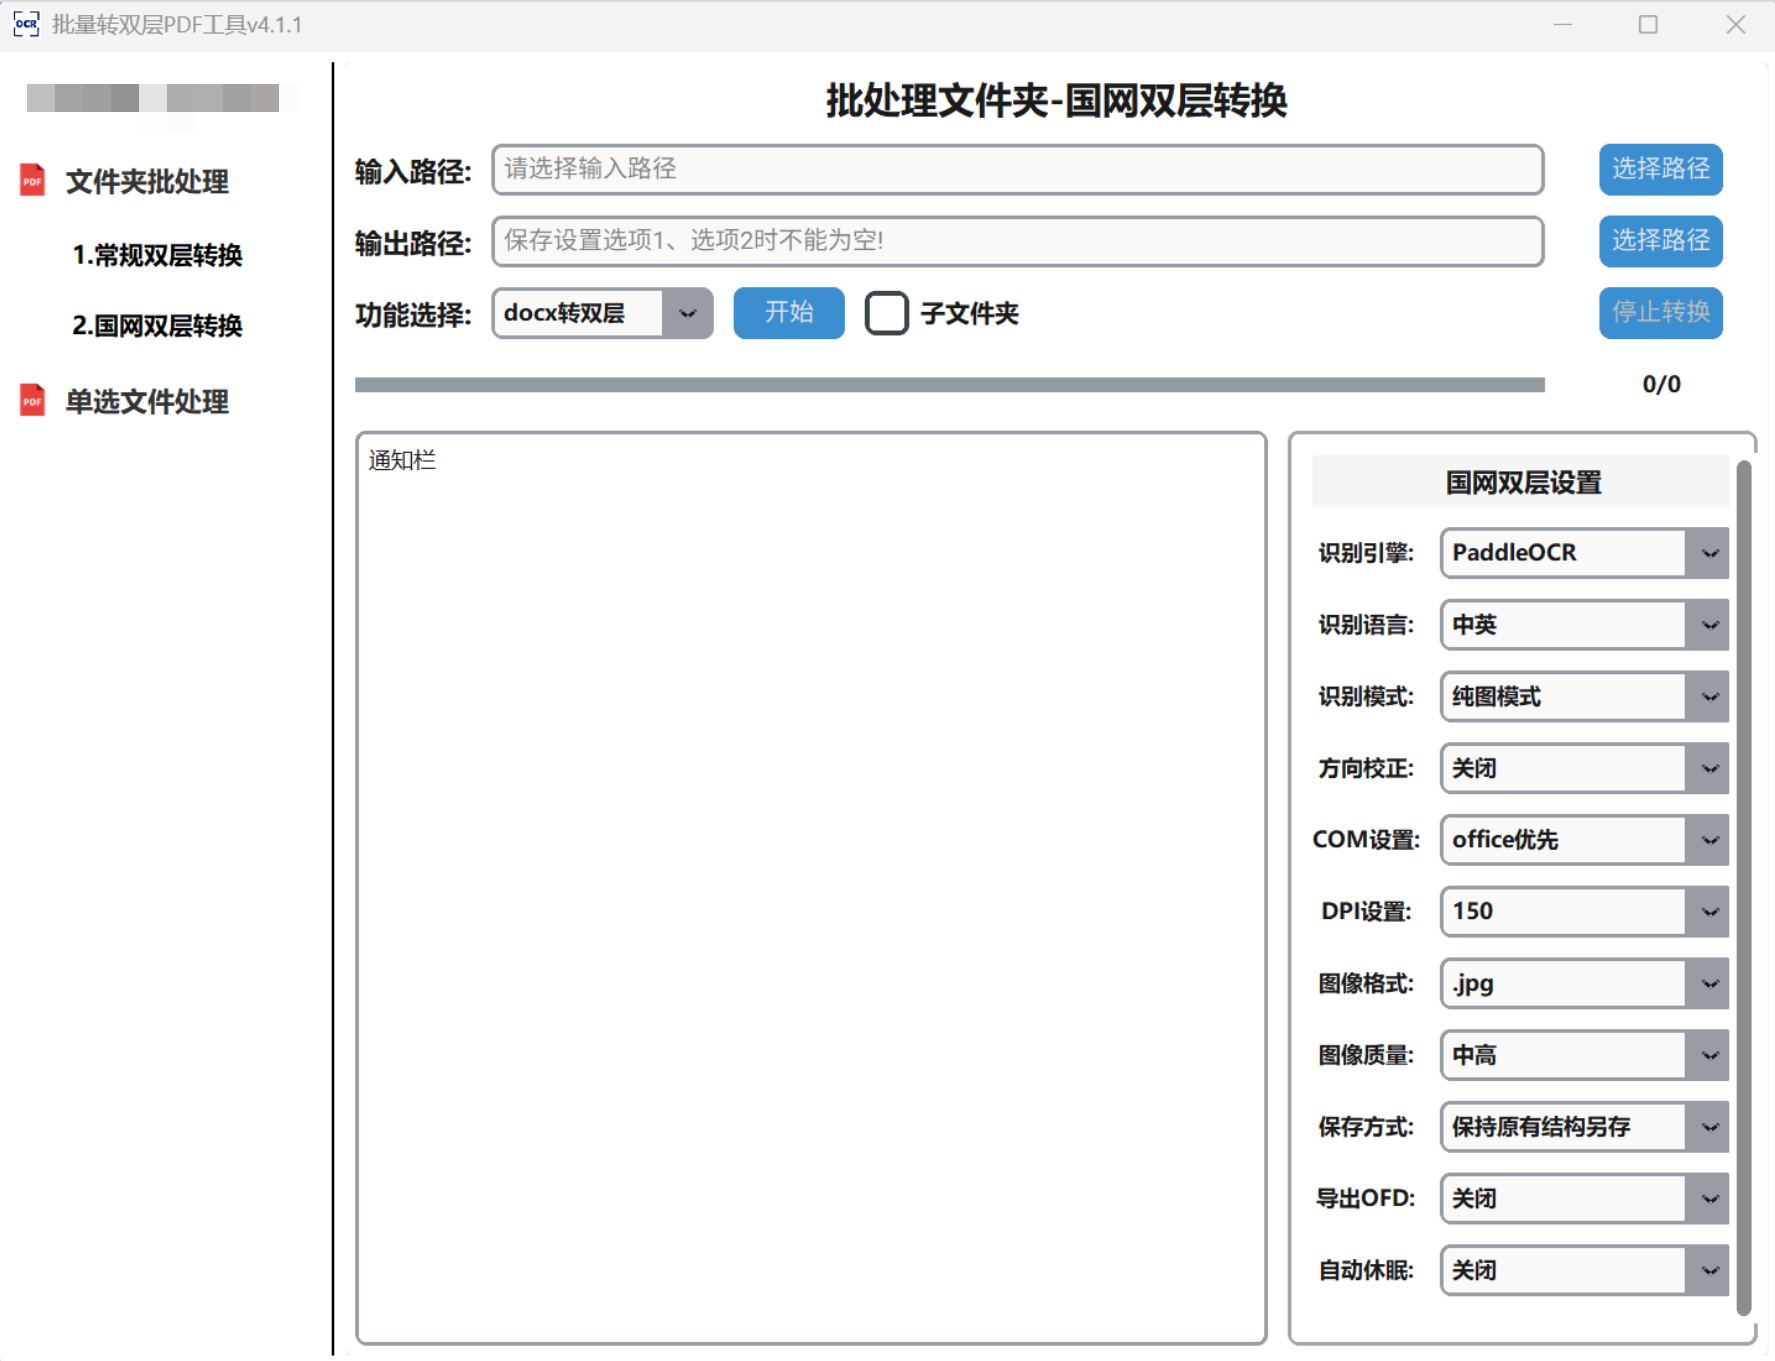Expand the 识别模式 纯图模式 dropdown
The height and width of the screenshot is (1361, 1775).
[x=1584, y=697]
